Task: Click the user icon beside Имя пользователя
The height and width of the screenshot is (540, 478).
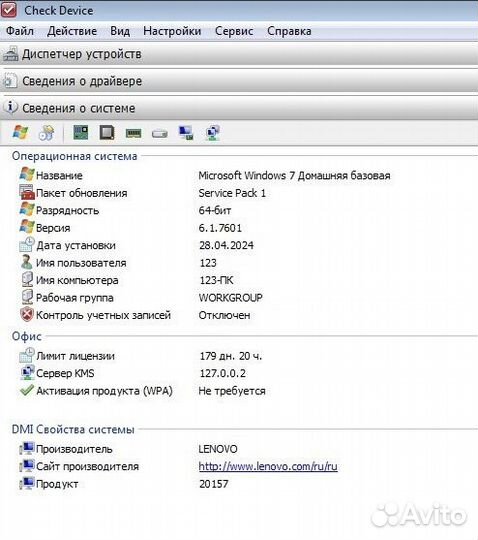Action: 27,262
